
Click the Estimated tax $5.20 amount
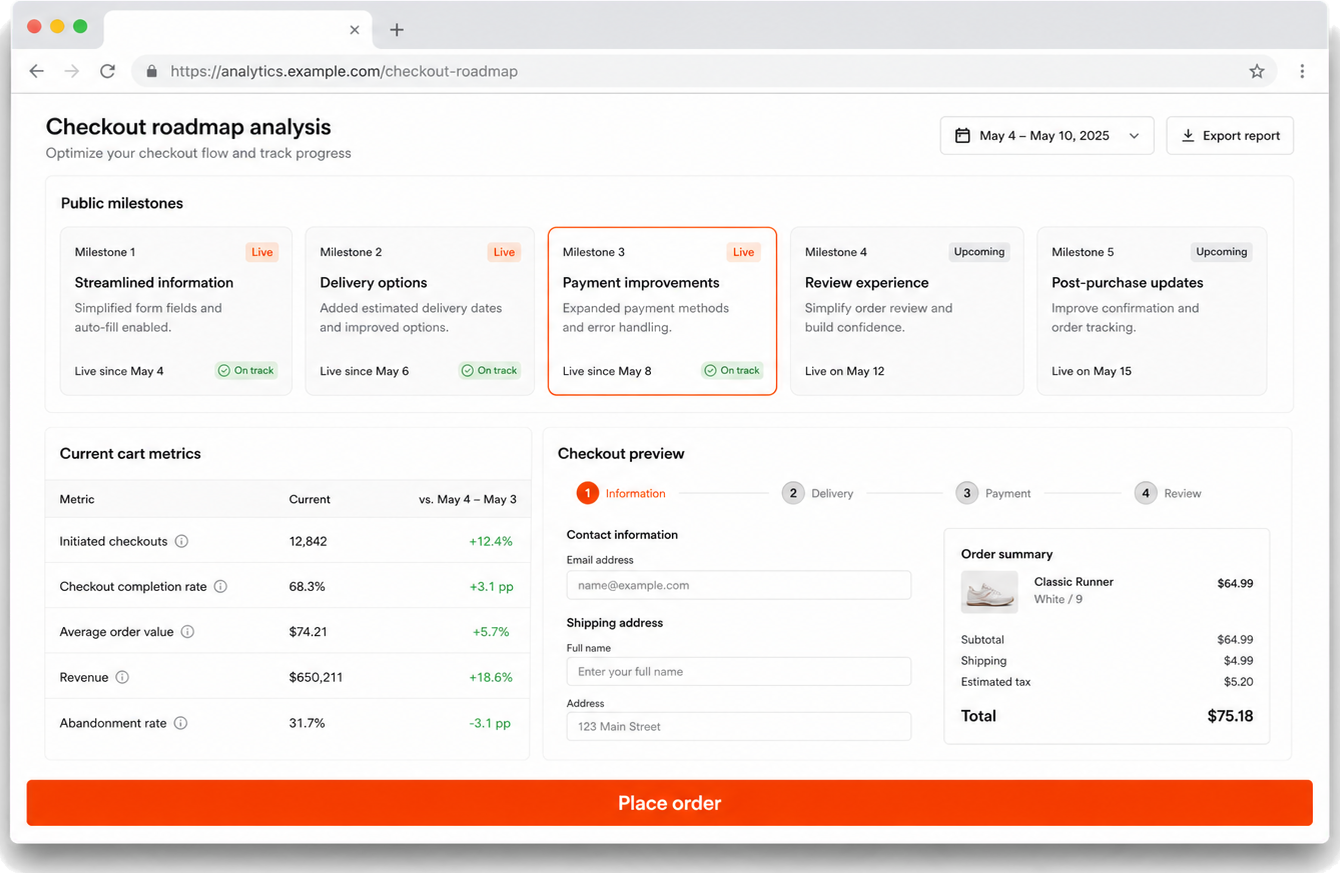(1238, 682)
